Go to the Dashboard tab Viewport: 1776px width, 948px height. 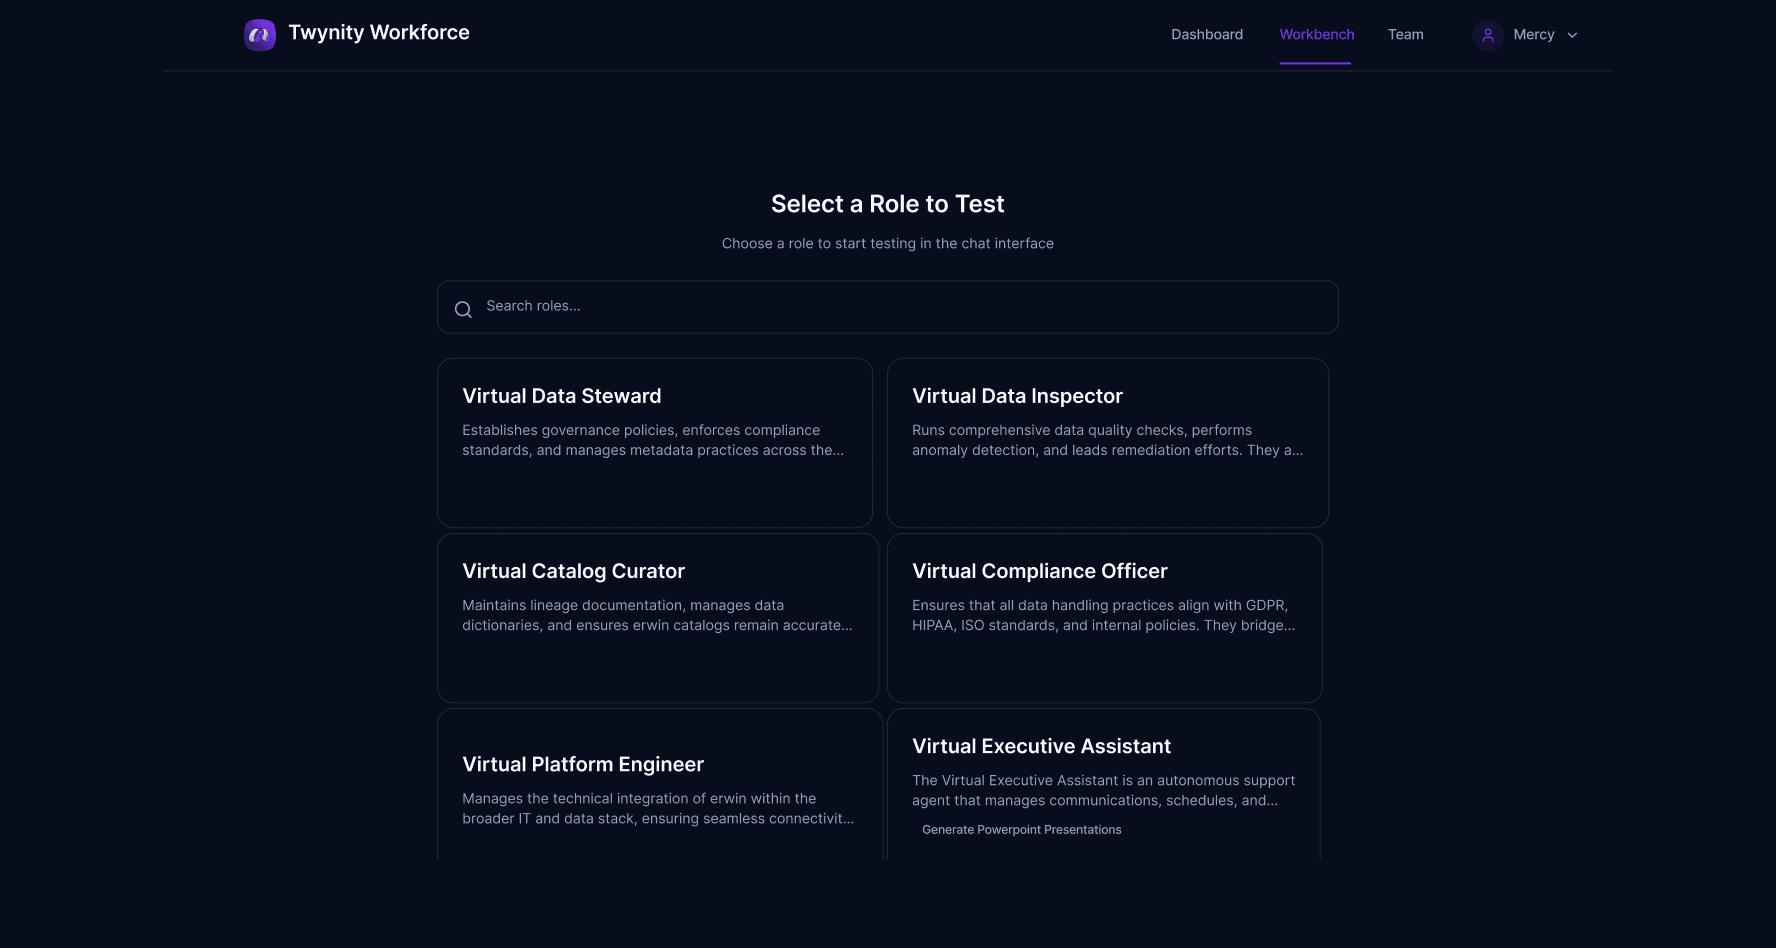coord(1207,35)
